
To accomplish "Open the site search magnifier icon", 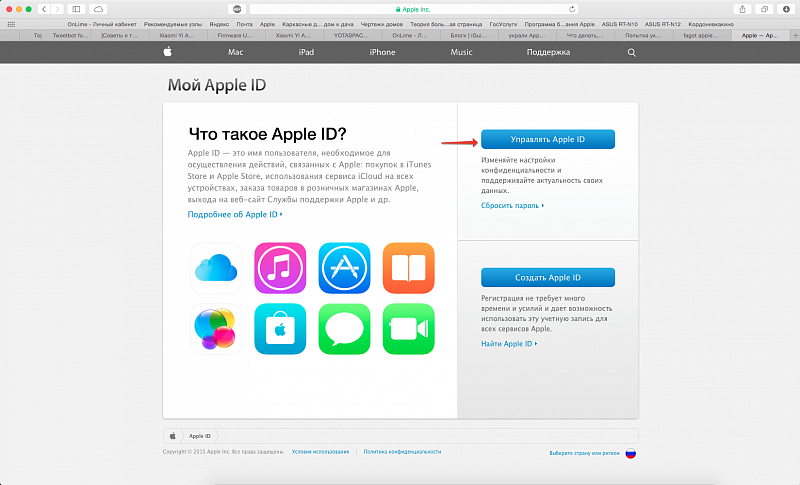I will click(631, 53).
